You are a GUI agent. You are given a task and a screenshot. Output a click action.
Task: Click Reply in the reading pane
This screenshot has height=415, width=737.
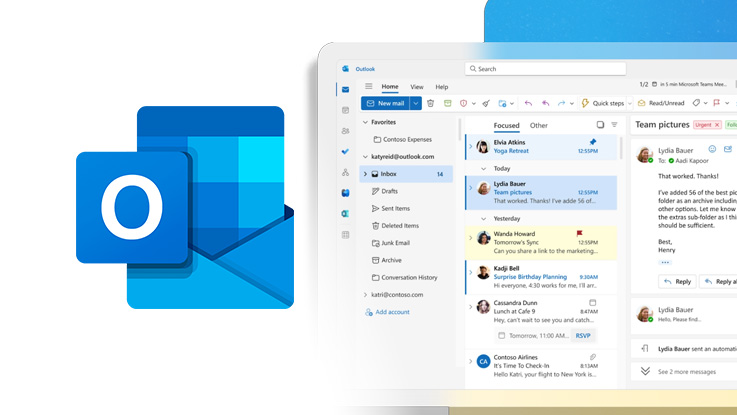point(677,282)
